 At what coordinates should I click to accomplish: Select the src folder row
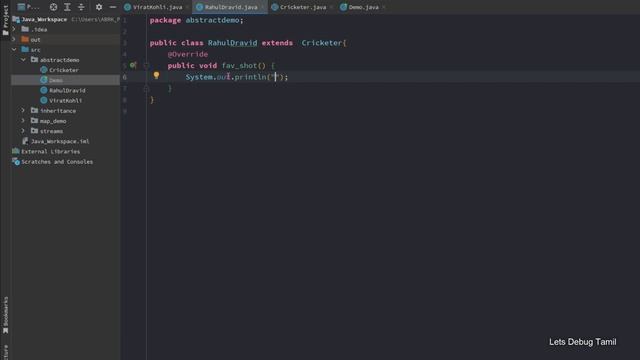[65, 50]
